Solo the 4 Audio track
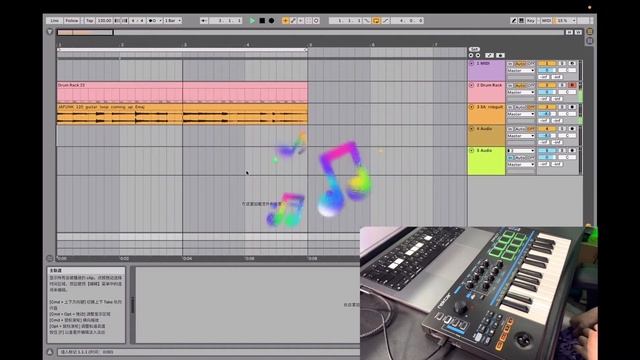The height and width of the screenshot is (360, 640). (562, 129)
